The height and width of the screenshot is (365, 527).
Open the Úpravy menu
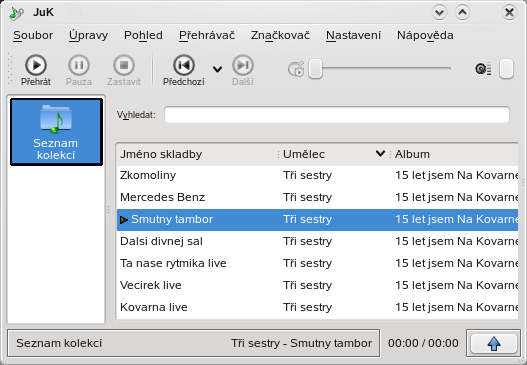click(x=88, y=35)
